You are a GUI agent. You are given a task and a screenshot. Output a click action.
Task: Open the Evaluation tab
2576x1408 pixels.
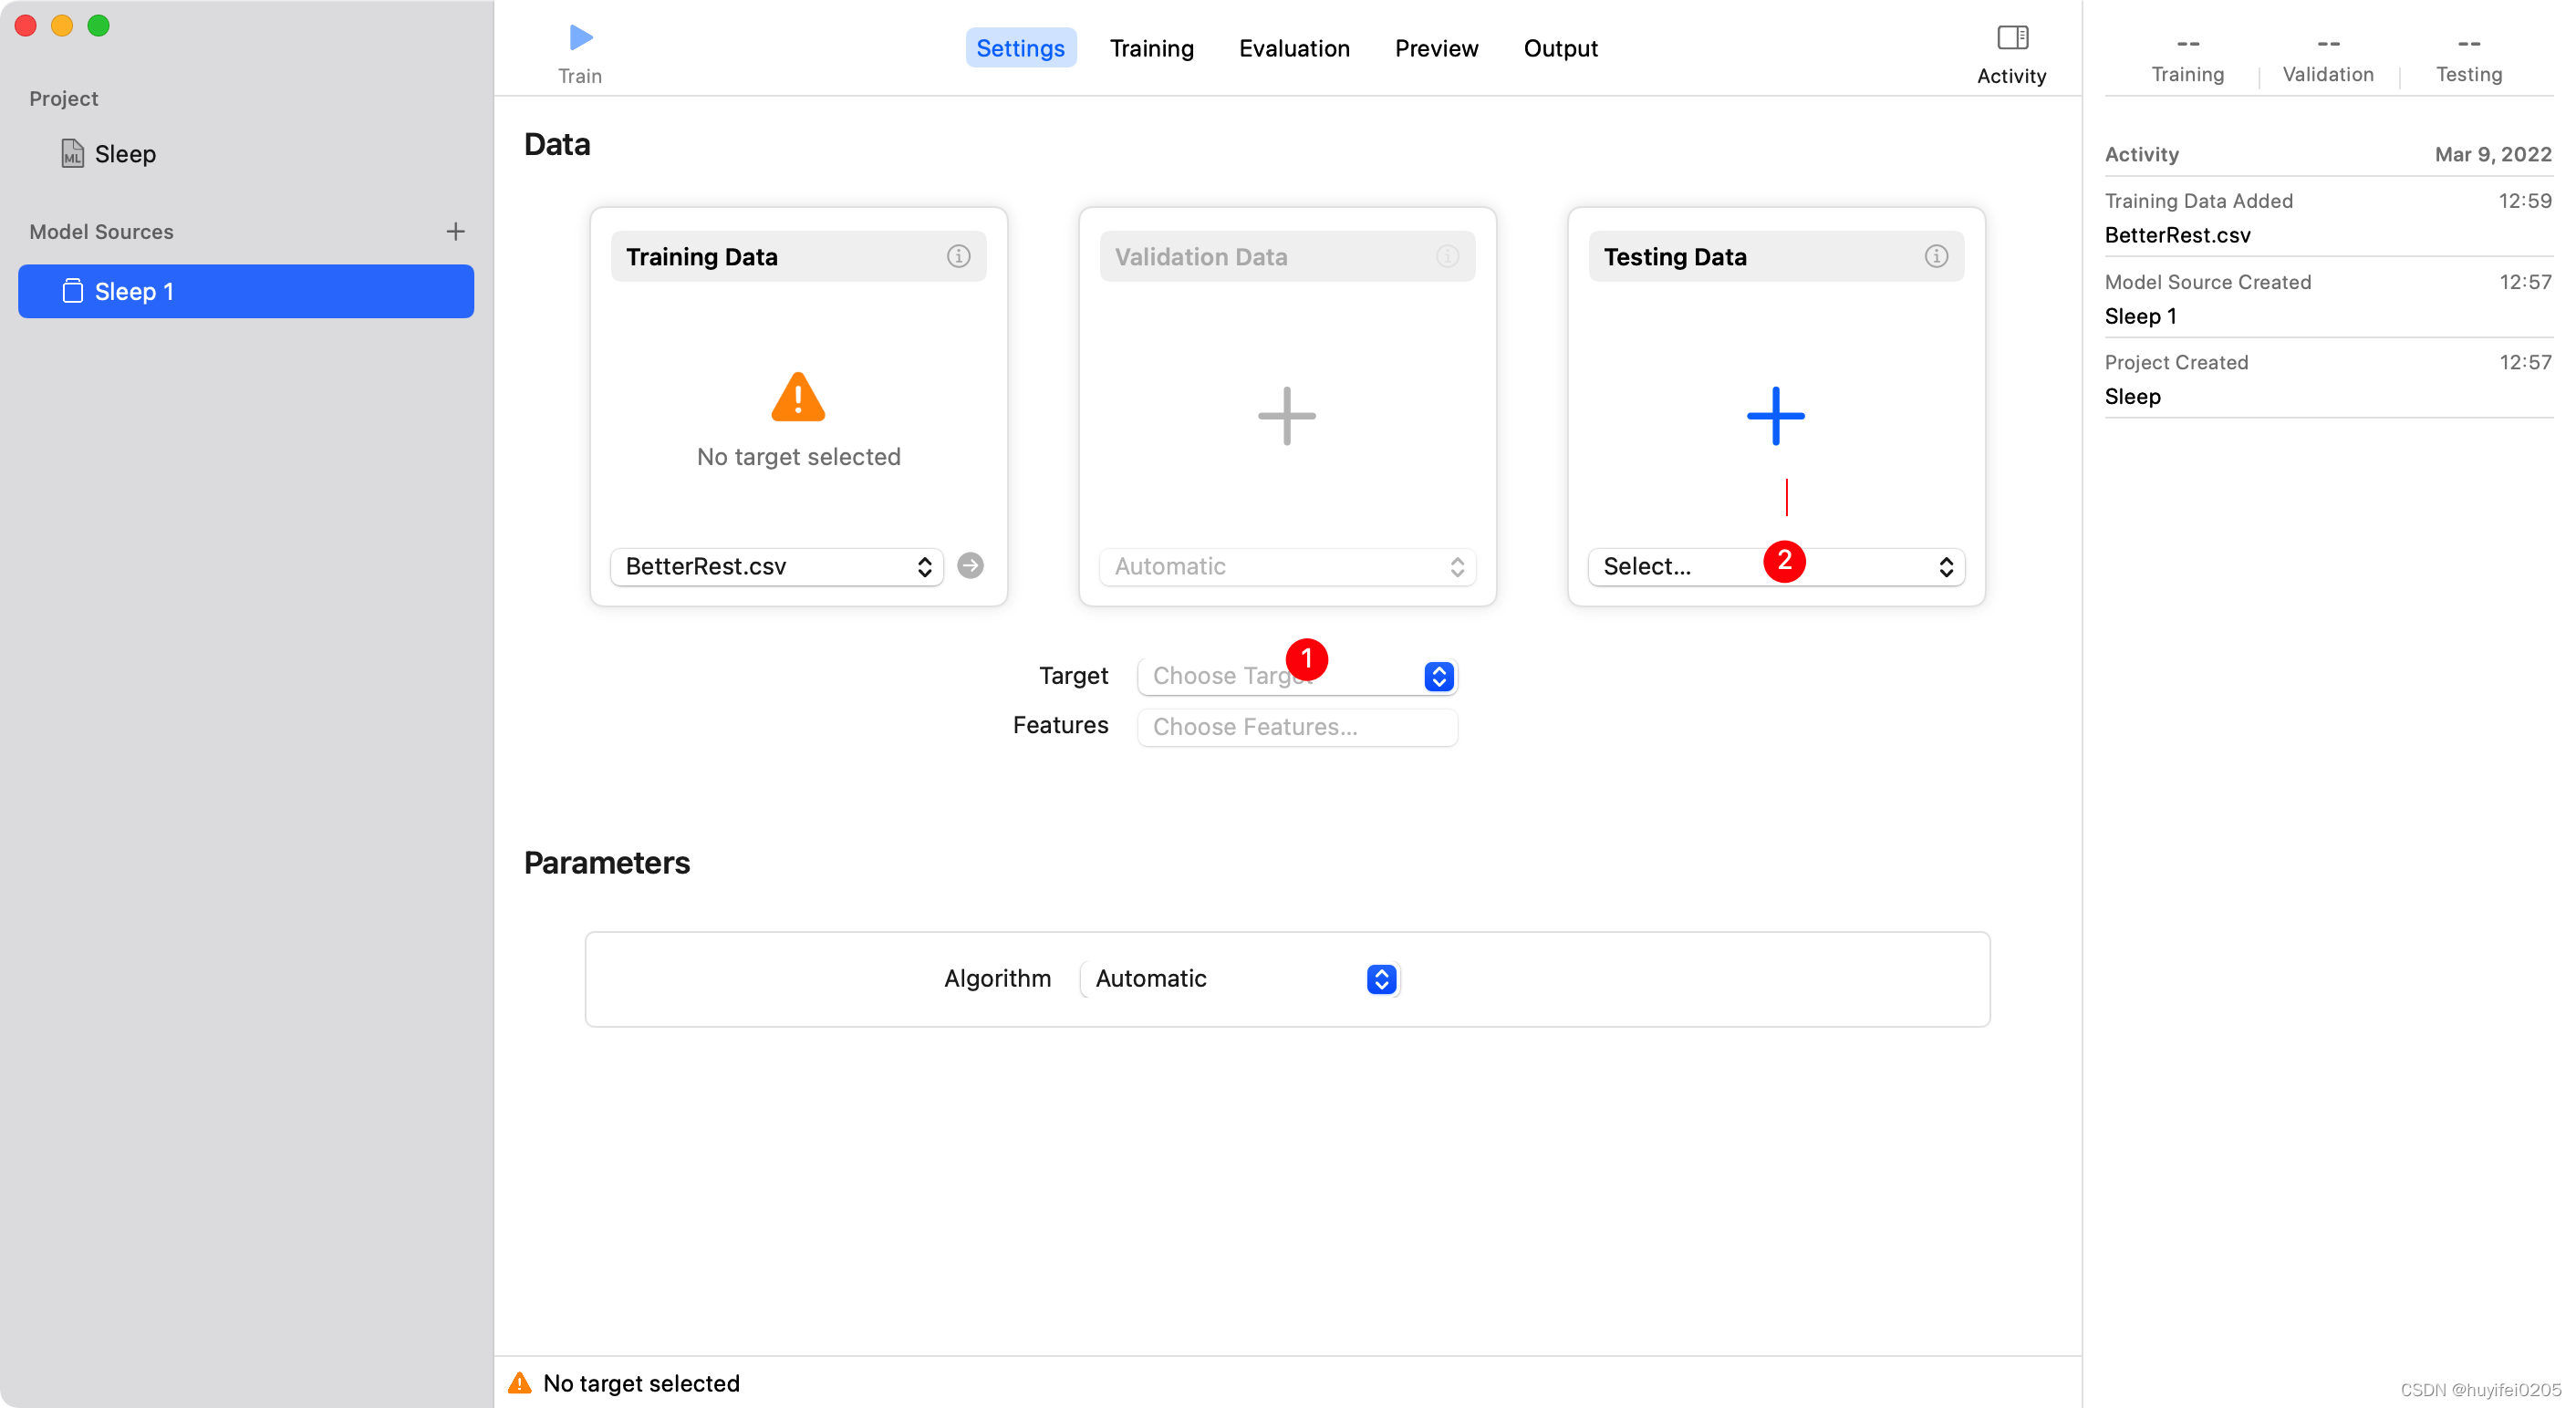1294,48
